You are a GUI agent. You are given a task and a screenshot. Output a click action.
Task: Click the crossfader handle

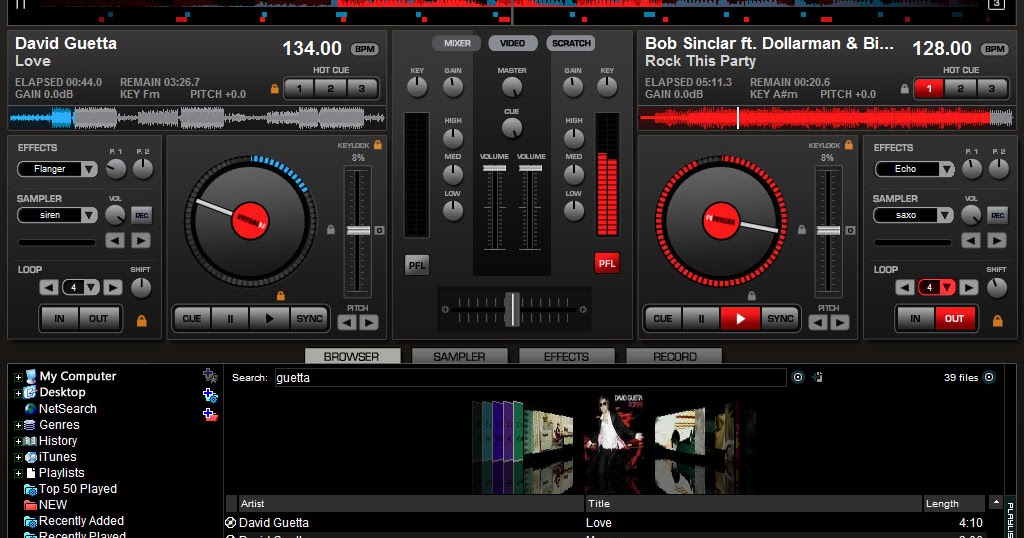513,309
